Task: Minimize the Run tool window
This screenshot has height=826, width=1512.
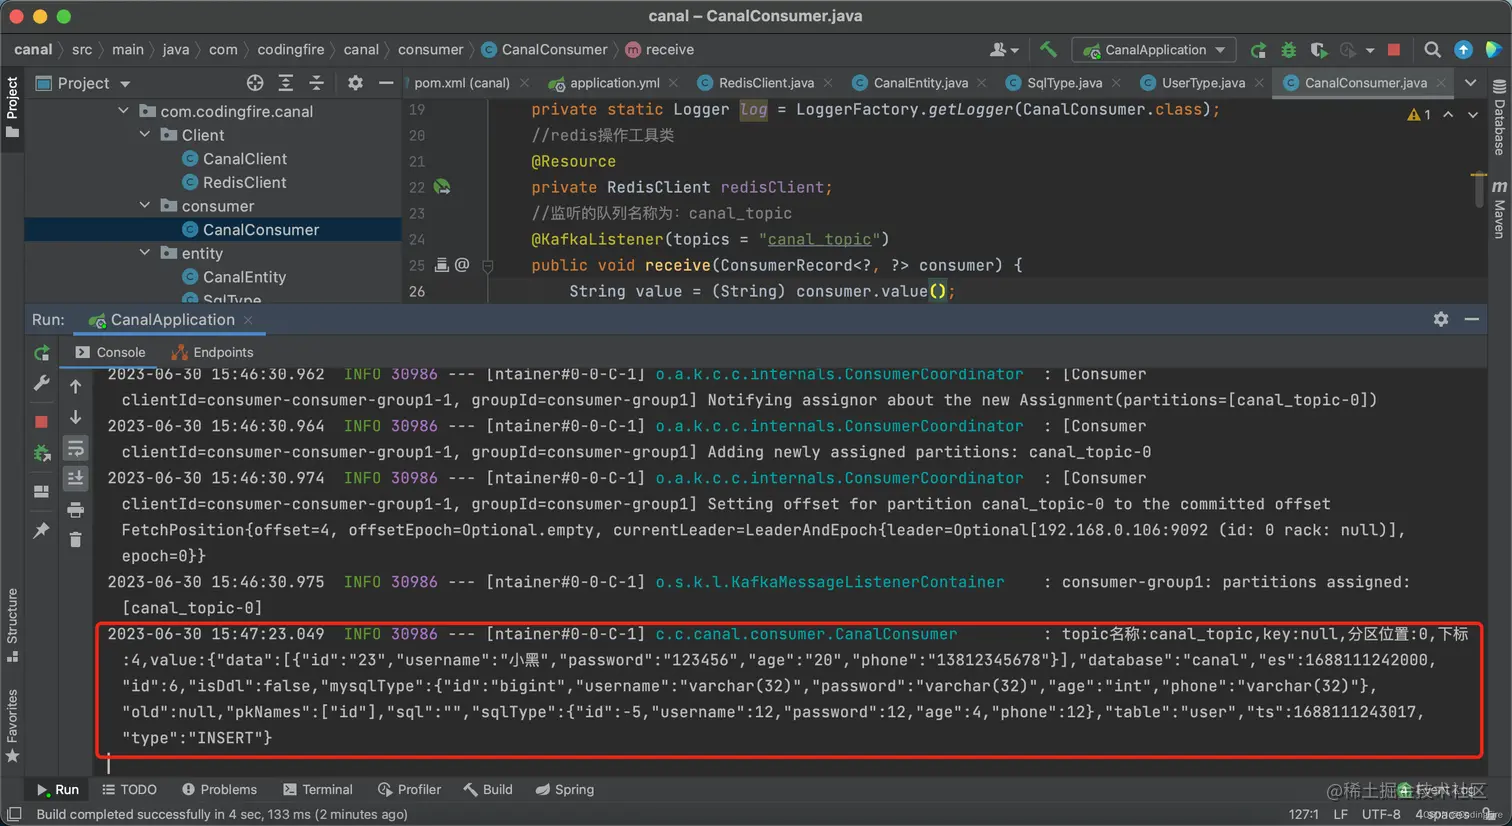Action: (1471, 319)
